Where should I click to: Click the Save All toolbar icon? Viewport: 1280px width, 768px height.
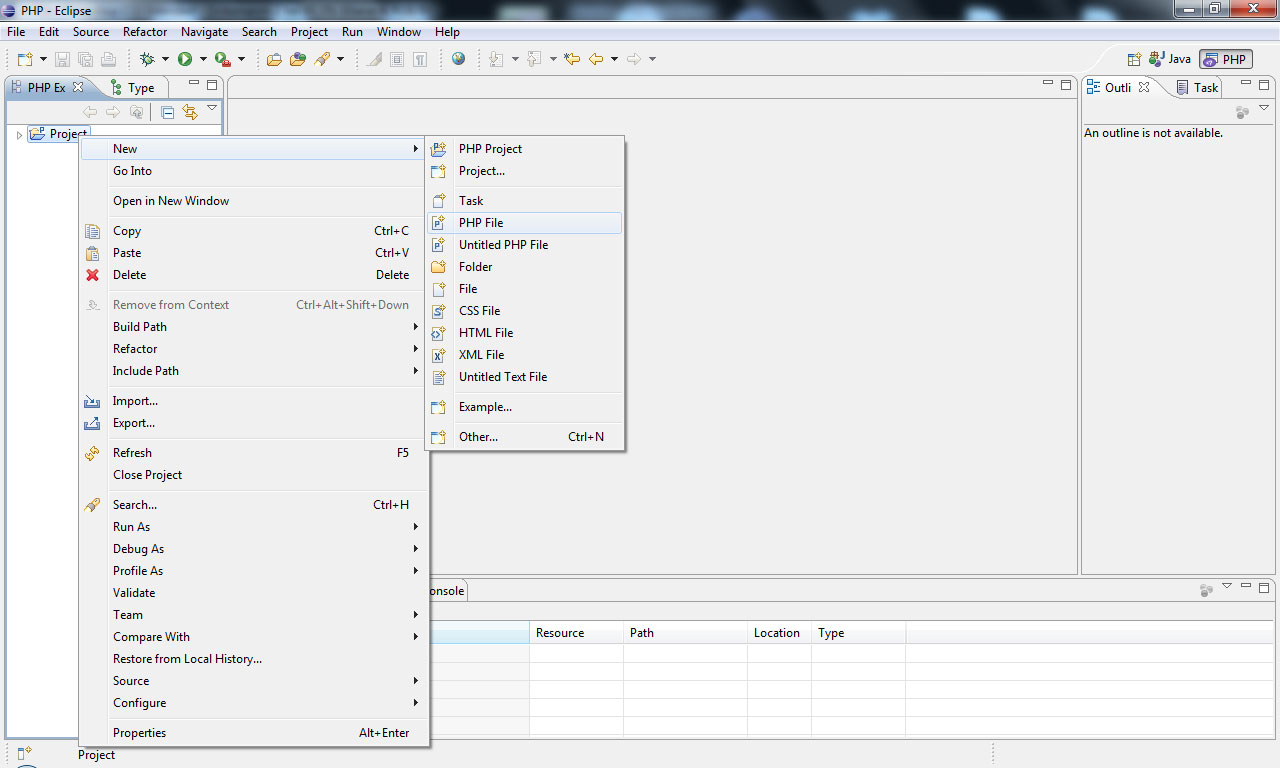(x=85, y=59)
